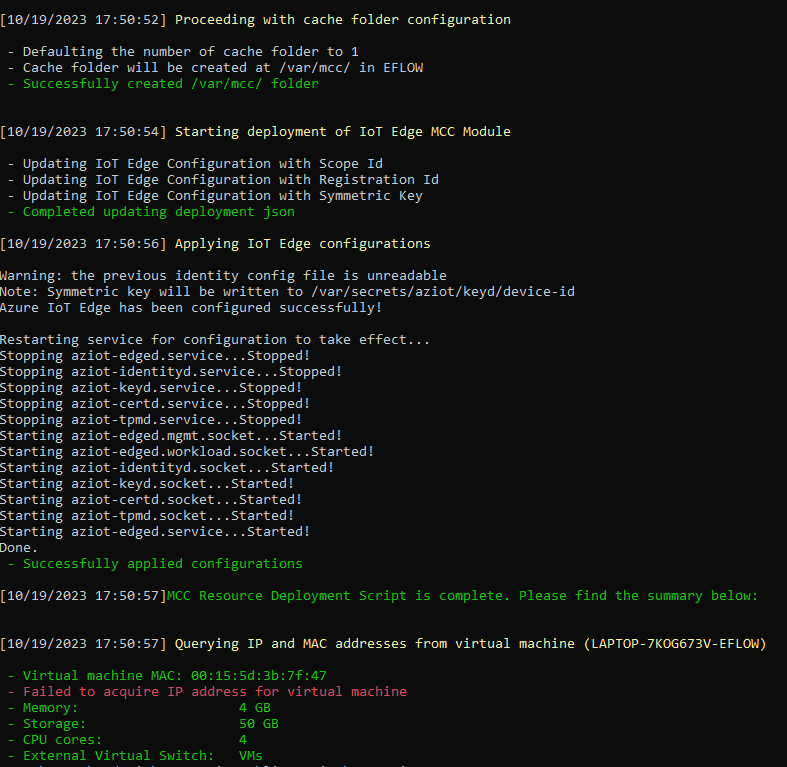The width and height of the screenshot is (787, 767).
Task: Click the VM name 'LAPTOP-7KOG673V-EFLOW'
Action: [x=675, y=644]
